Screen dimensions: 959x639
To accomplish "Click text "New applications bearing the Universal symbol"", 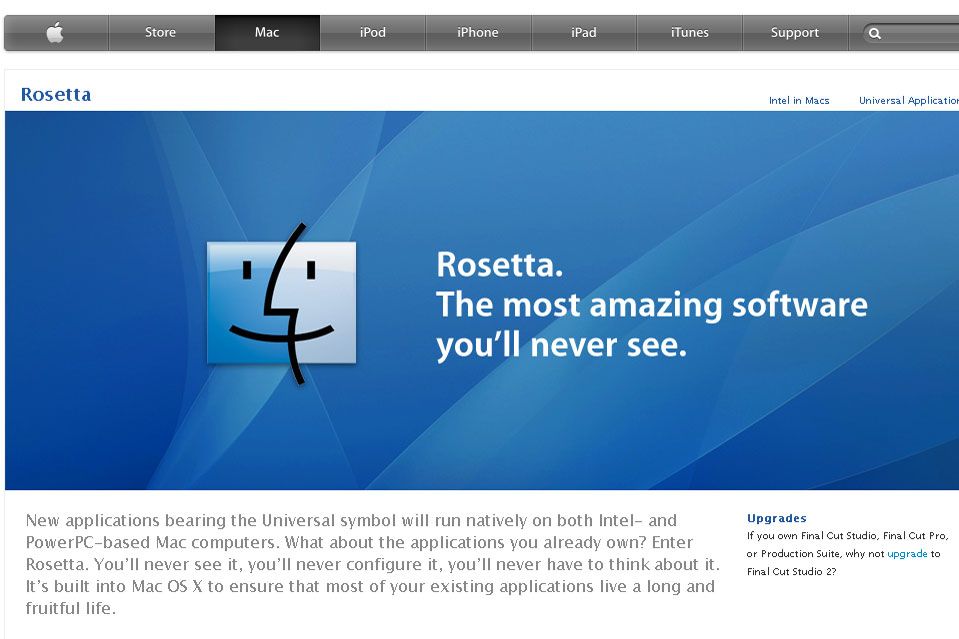I will (x=211, y=520).
